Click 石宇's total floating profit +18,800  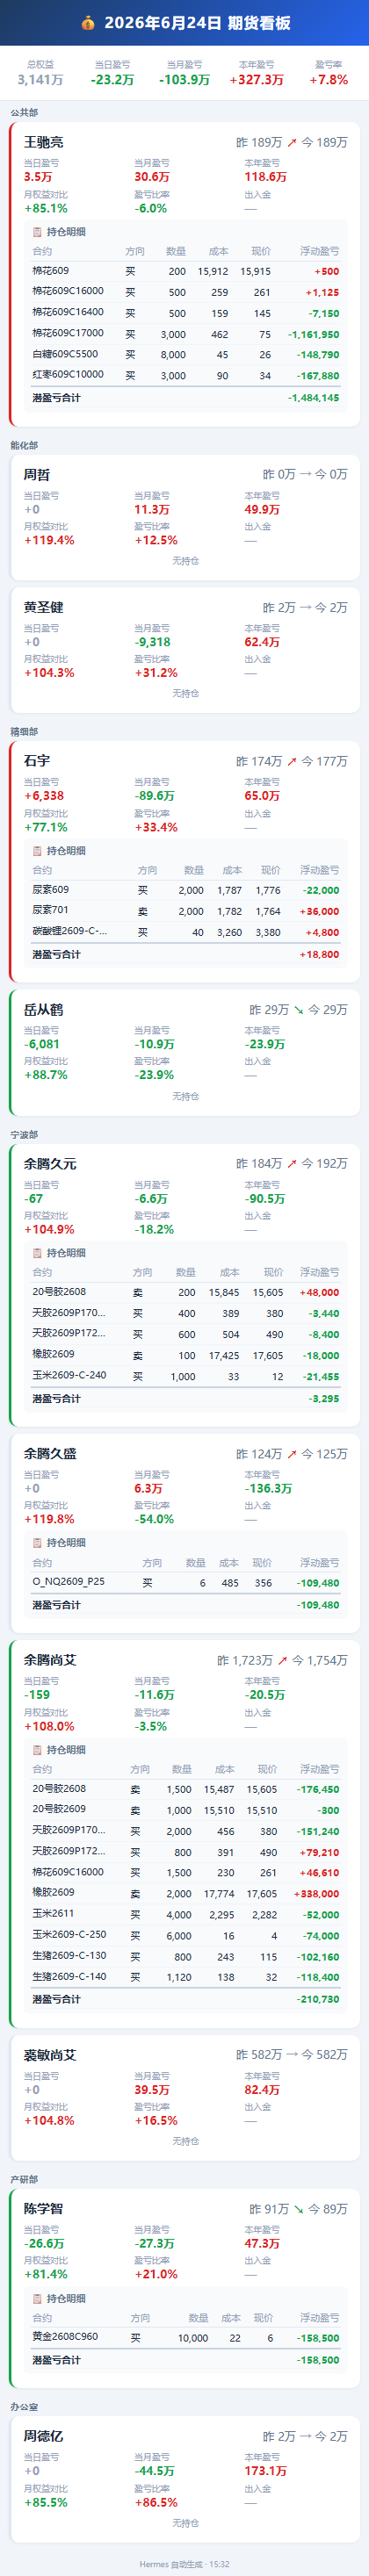pos(319,955)
